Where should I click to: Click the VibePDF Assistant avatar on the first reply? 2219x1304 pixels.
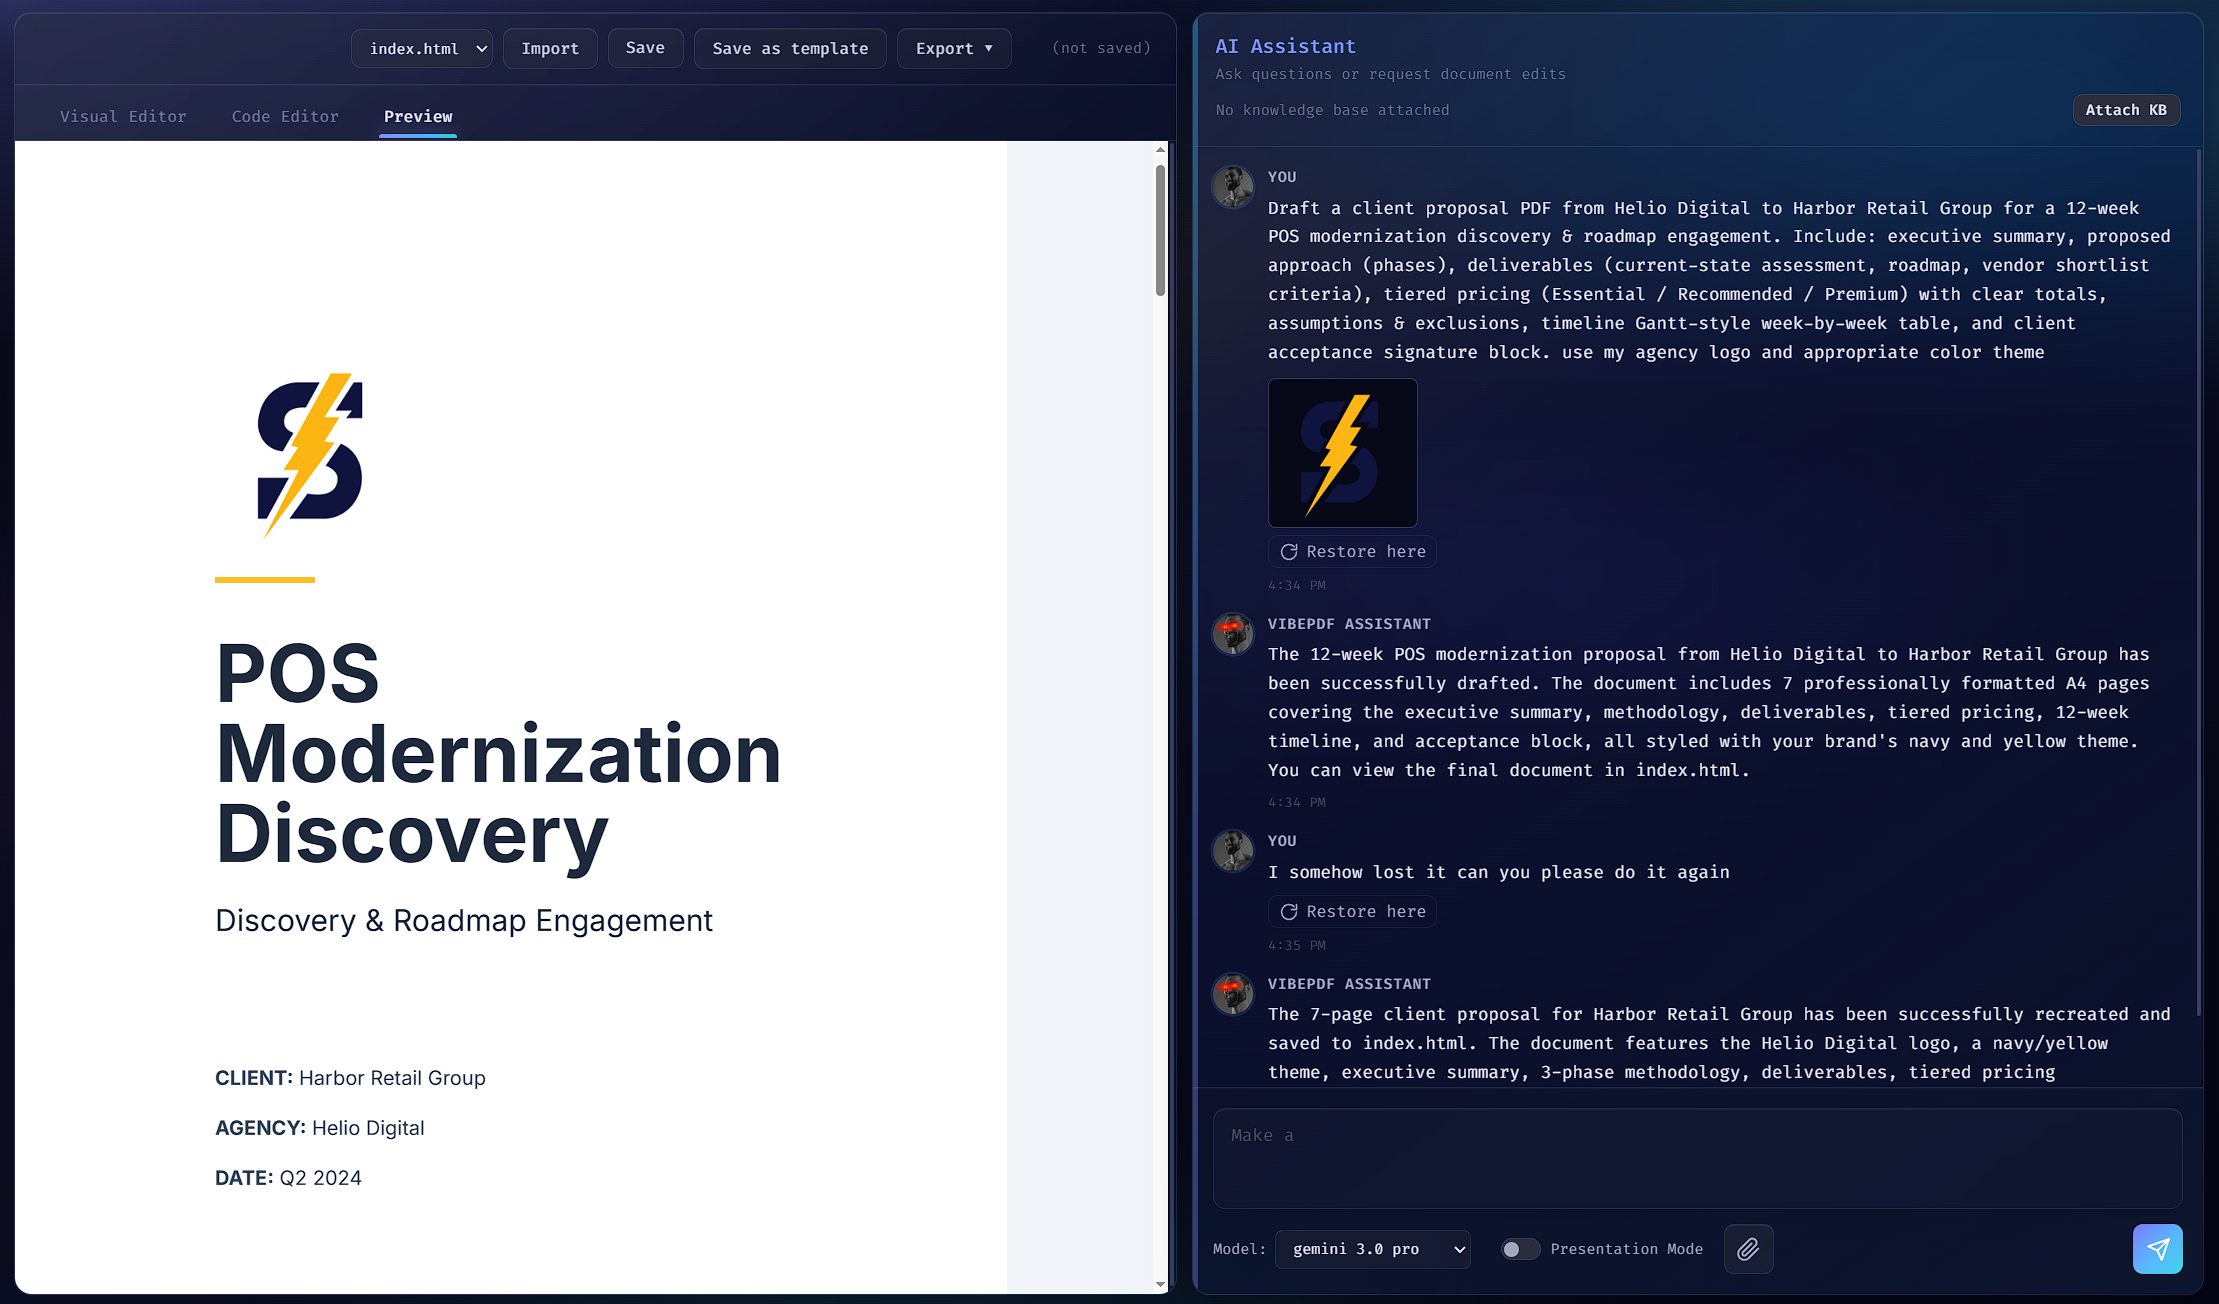pos(1233,634)
